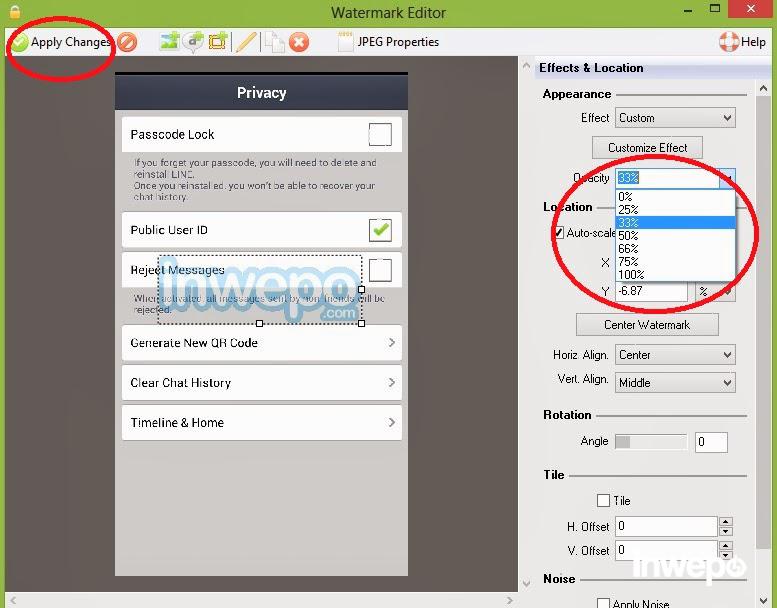Click the red cancel changes icon
777x608 pixels.
pos(127,42)
